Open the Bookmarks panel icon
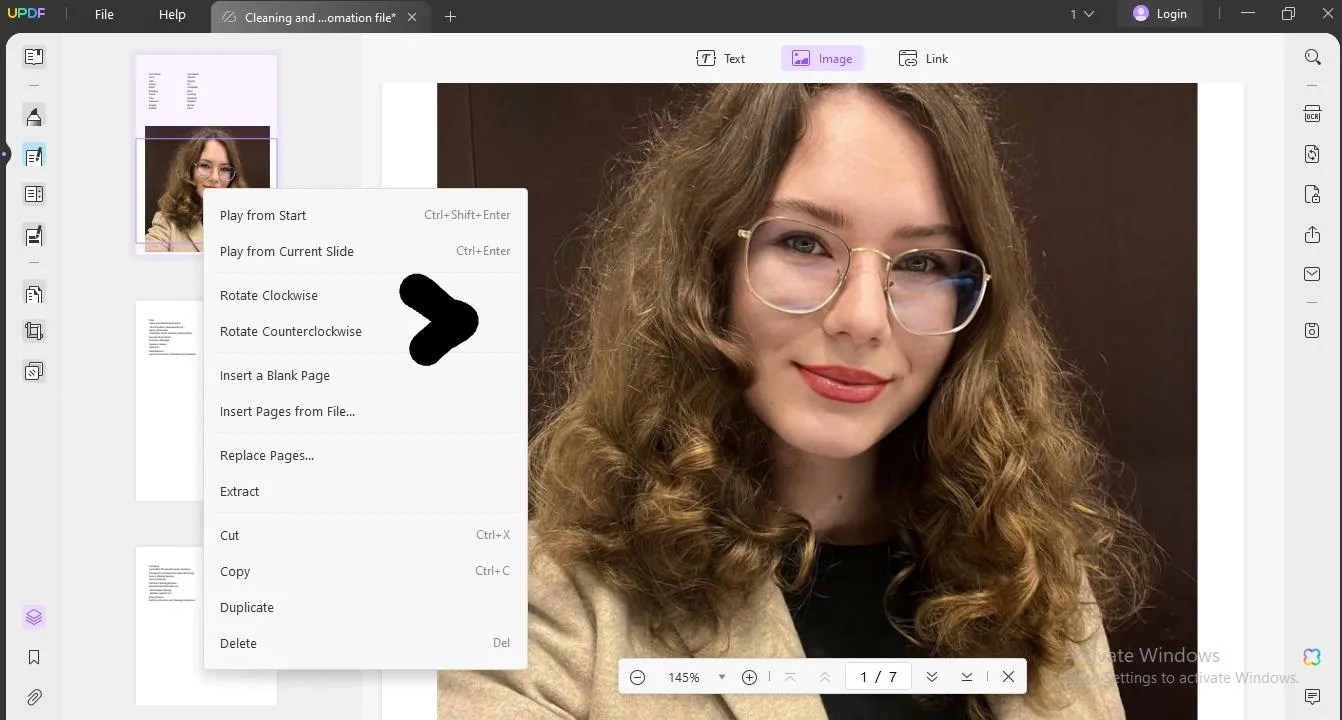Viewport: 1342px width, 720px height. (34, 657)
